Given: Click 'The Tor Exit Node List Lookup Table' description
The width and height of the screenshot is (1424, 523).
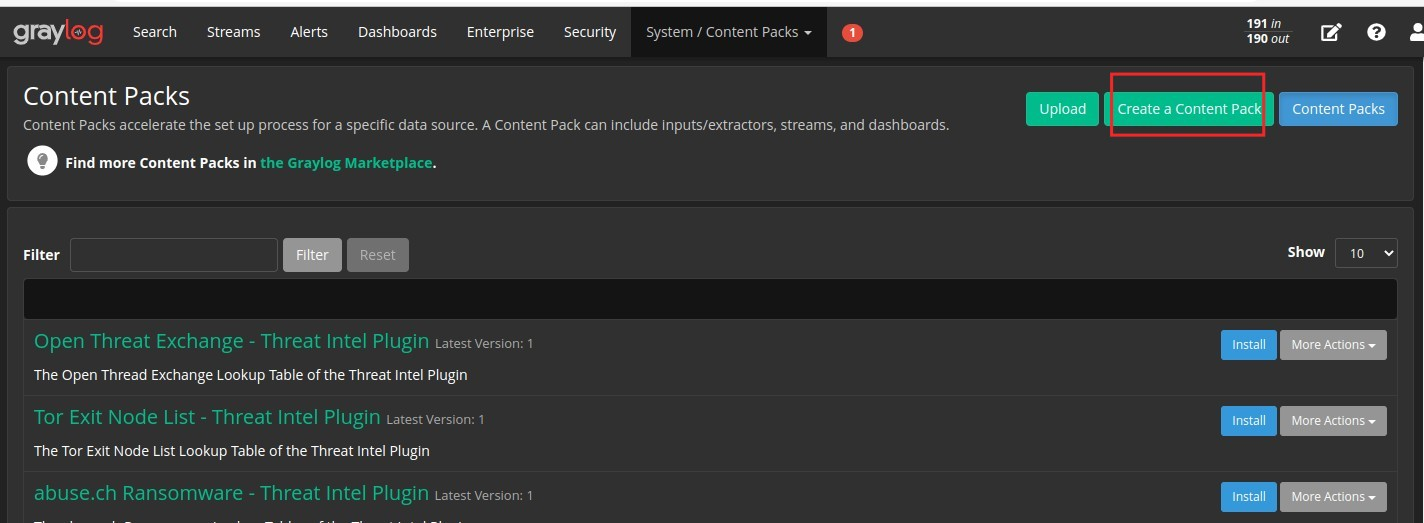Looking at the screenshot, I should 232,451.
